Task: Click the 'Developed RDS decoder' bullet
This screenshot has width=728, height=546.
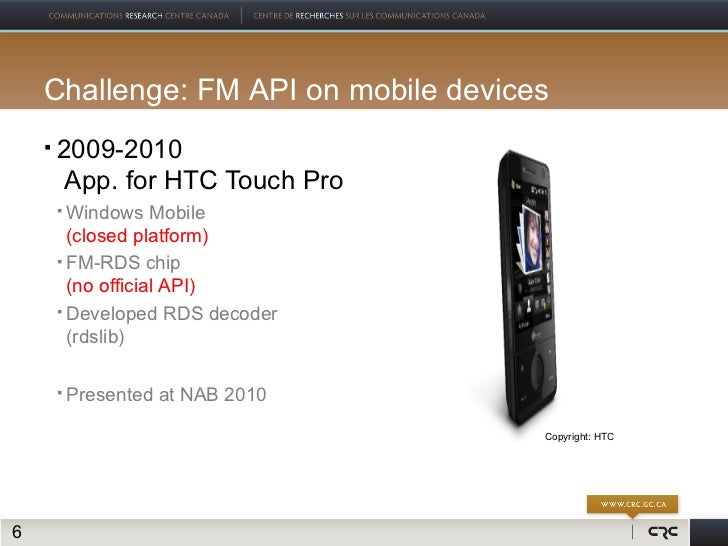Action: click(172, 314)
